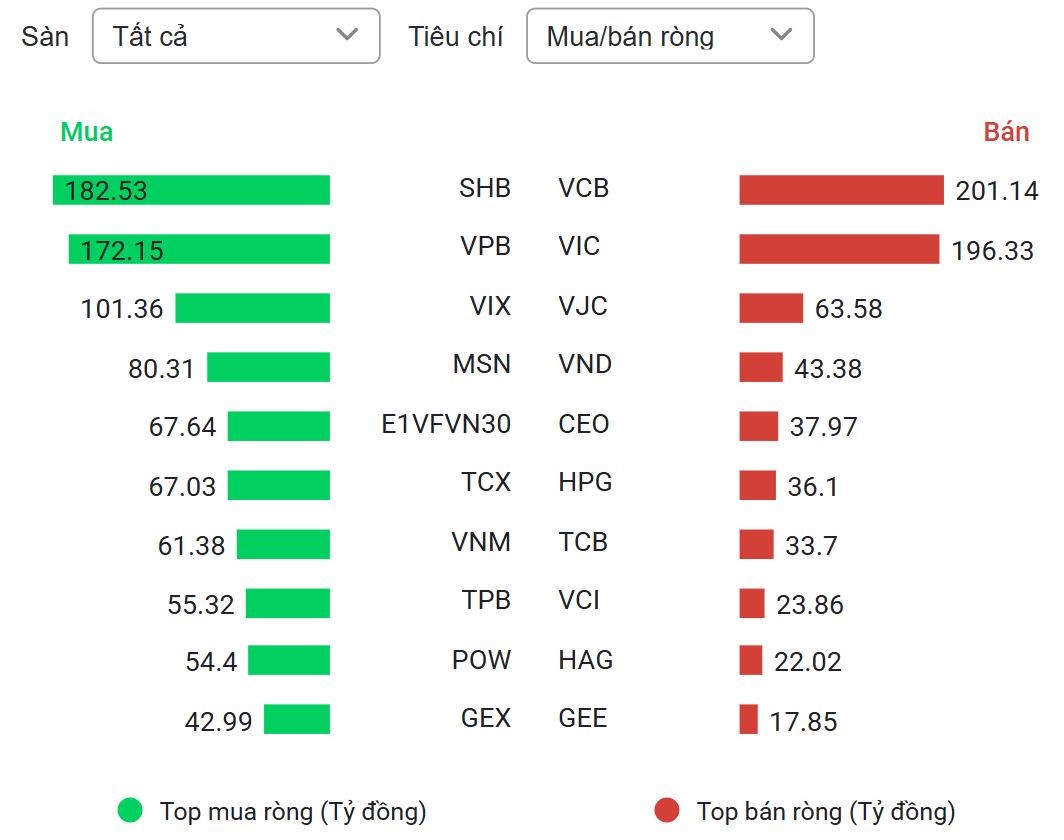Viewport: 1064px width, 840px height.
Task: Expand the Mua/bán ròng selector
Action: click(x=671, y=36)
